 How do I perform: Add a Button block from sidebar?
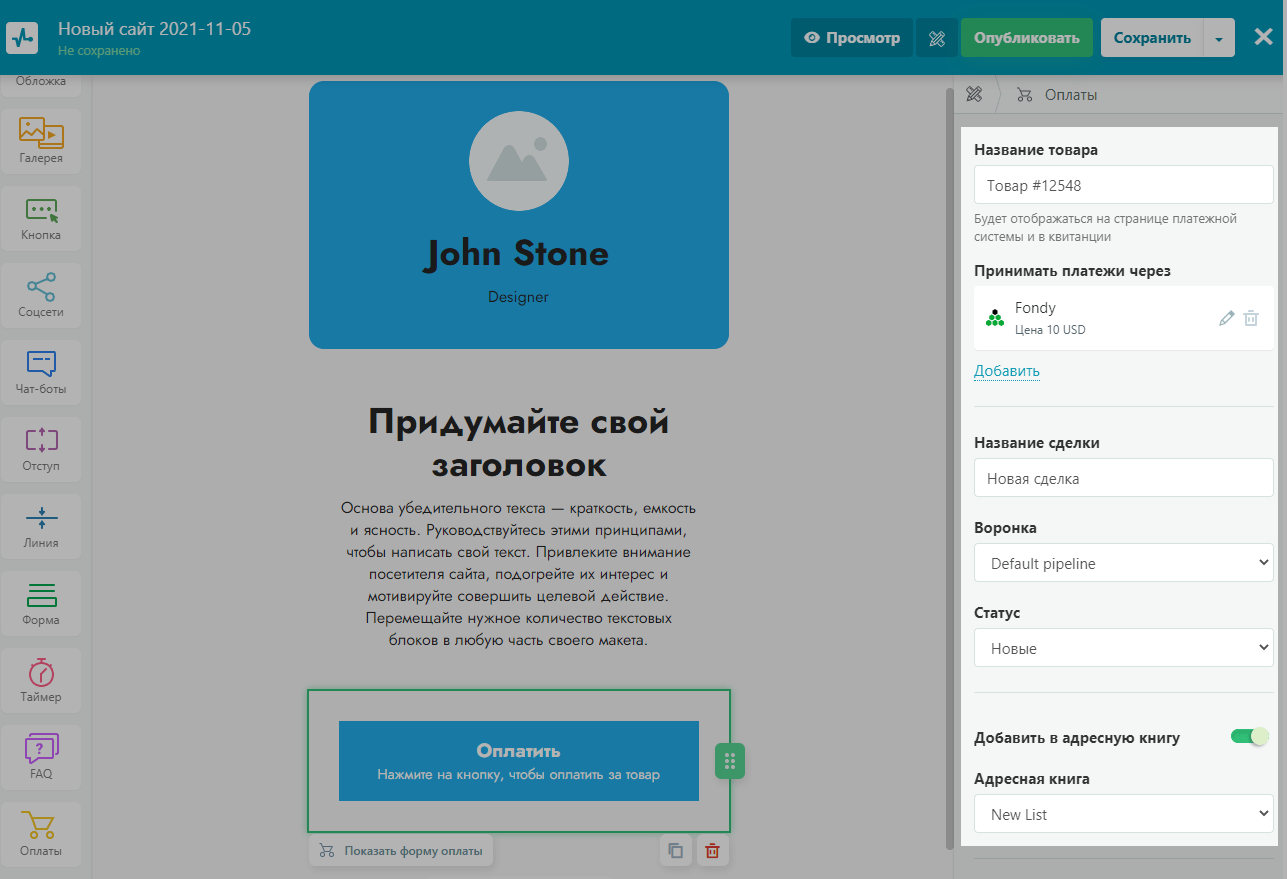tap(41, 217)
